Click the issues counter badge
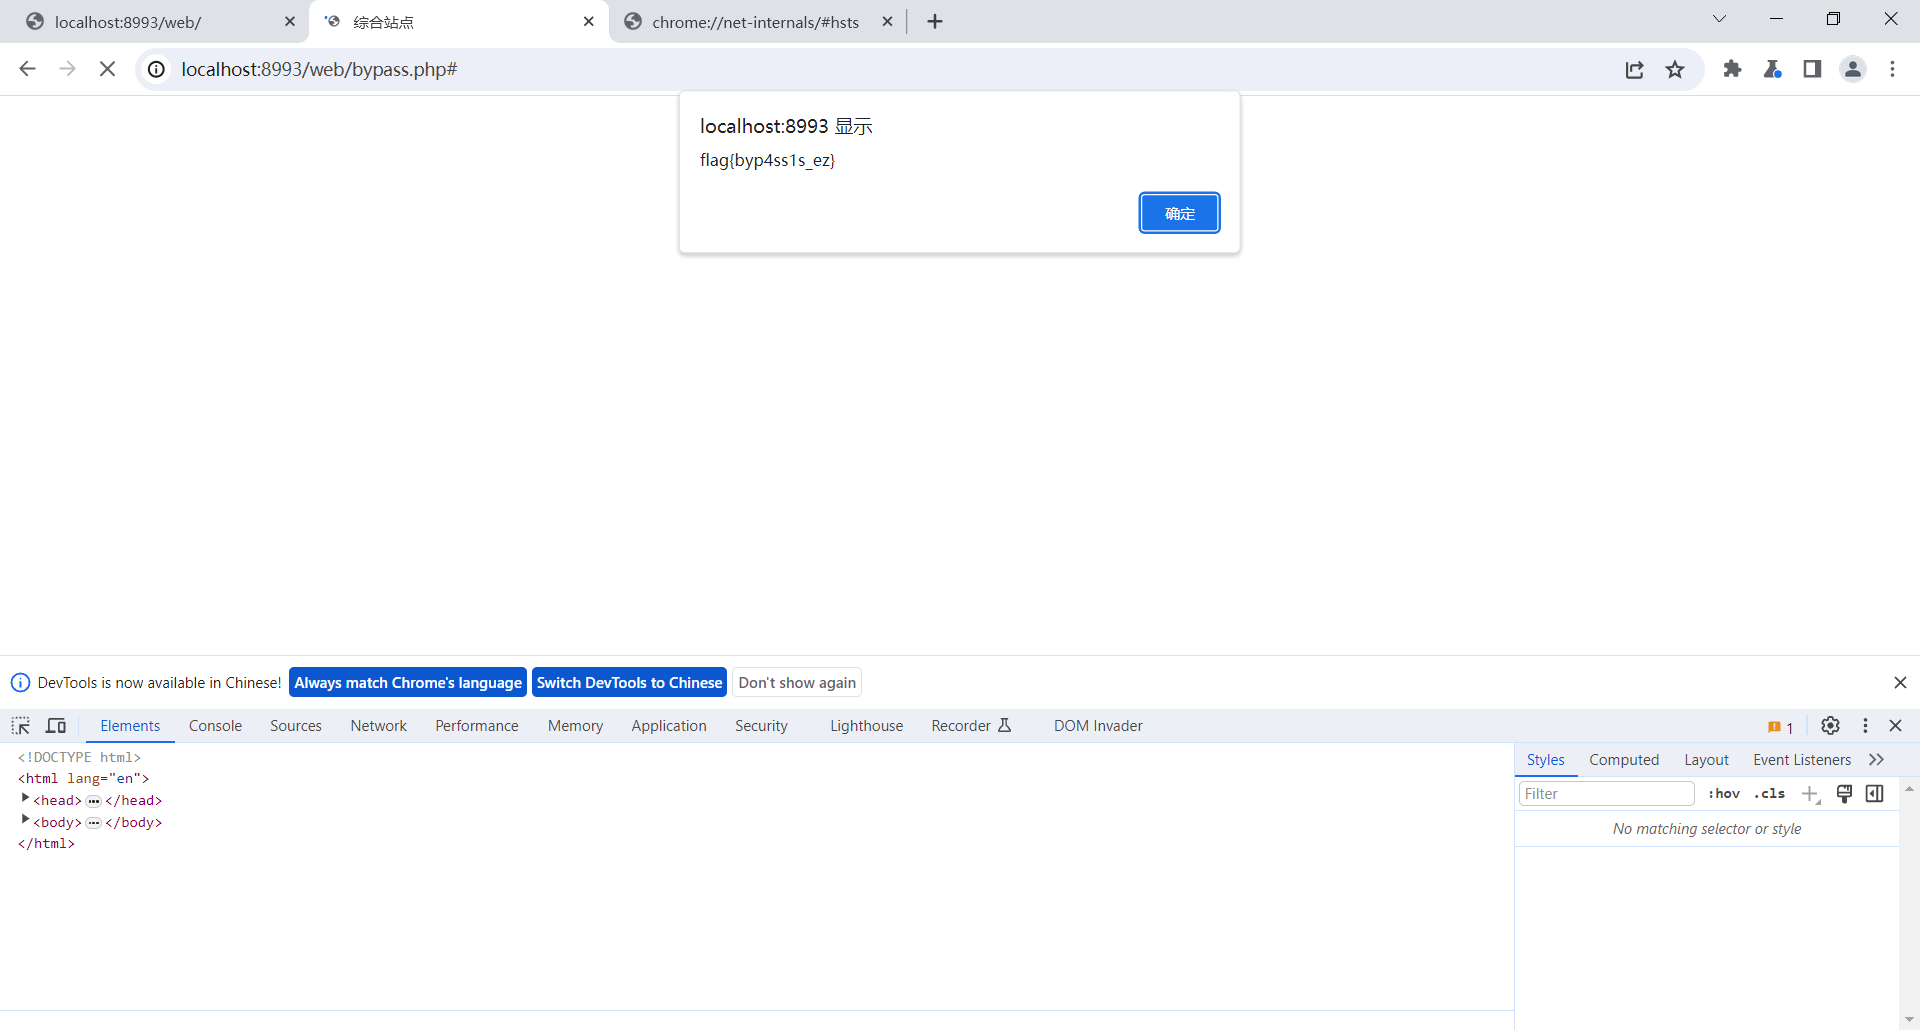Image resolution: width=1920 pixels, height=1030 pixels. (x=1780, y=727)
